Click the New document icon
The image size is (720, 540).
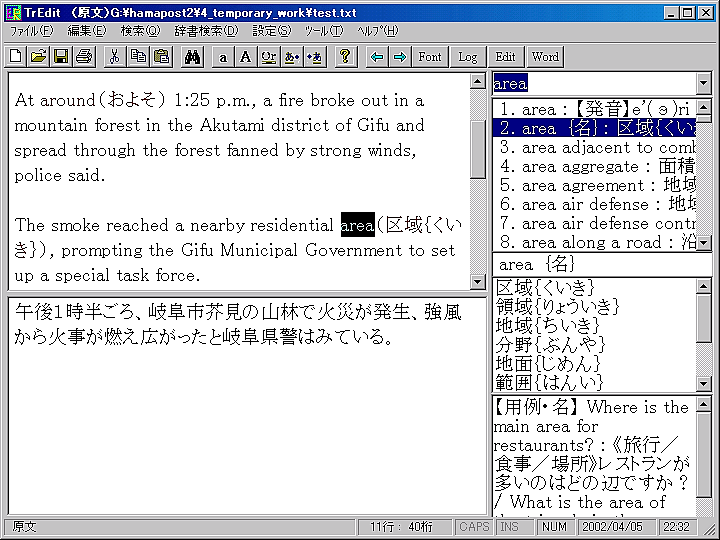[16, 57]
